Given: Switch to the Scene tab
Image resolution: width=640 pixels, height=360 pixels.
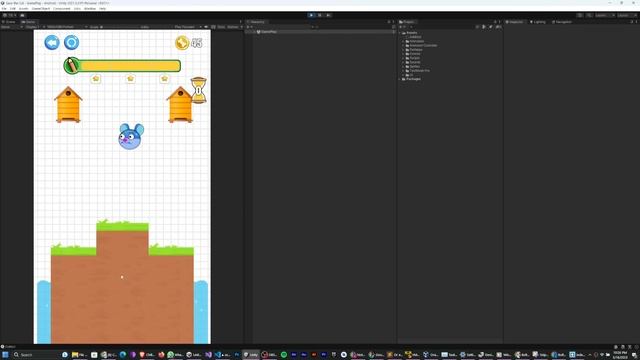Looking at the screenshot, I should (9, 22).
